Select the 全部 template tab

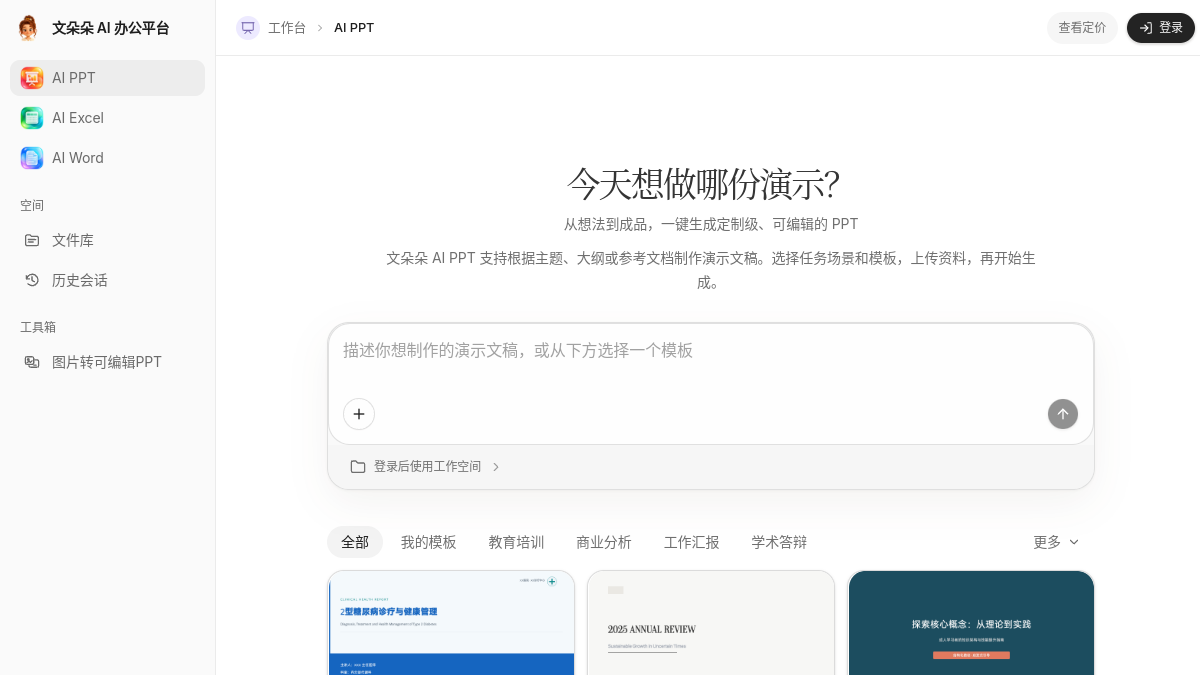pyautogui.click(x=355, y=542)
